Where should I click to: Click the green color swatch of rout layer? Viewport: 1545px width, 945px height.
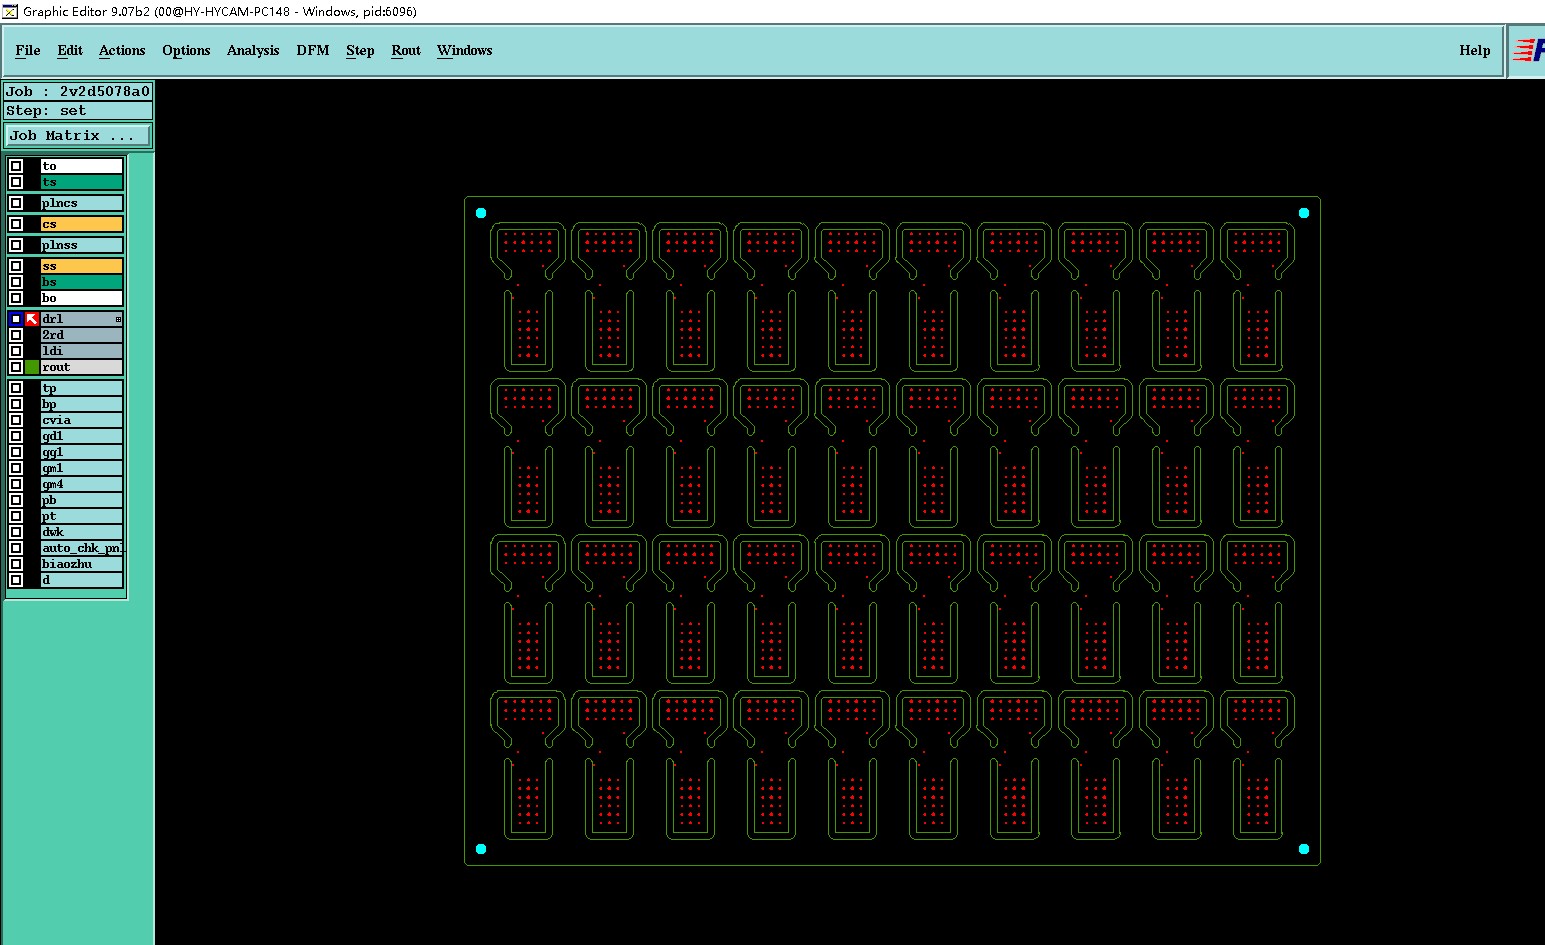tap(32, 367)
